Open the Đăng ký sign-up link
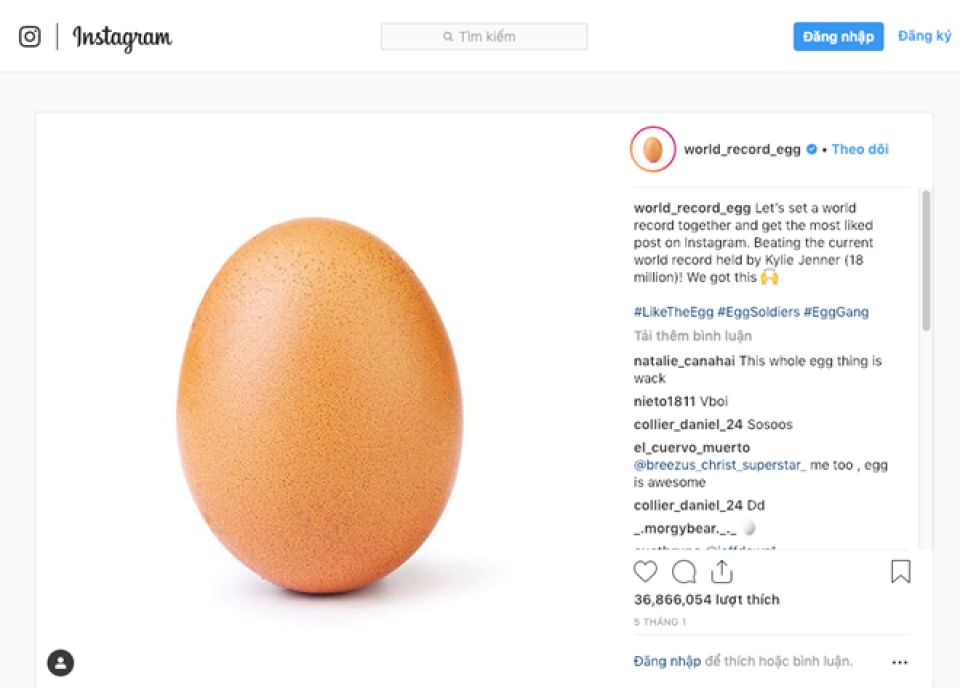Viewport: 960px width, 688px height. click(923, 35)
